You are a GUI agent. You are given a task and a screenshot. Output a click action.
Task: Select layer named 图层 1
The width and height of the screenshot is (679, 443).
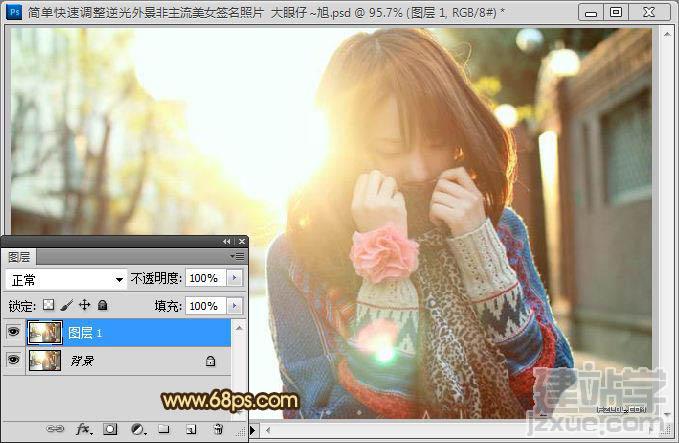point(85,333)
